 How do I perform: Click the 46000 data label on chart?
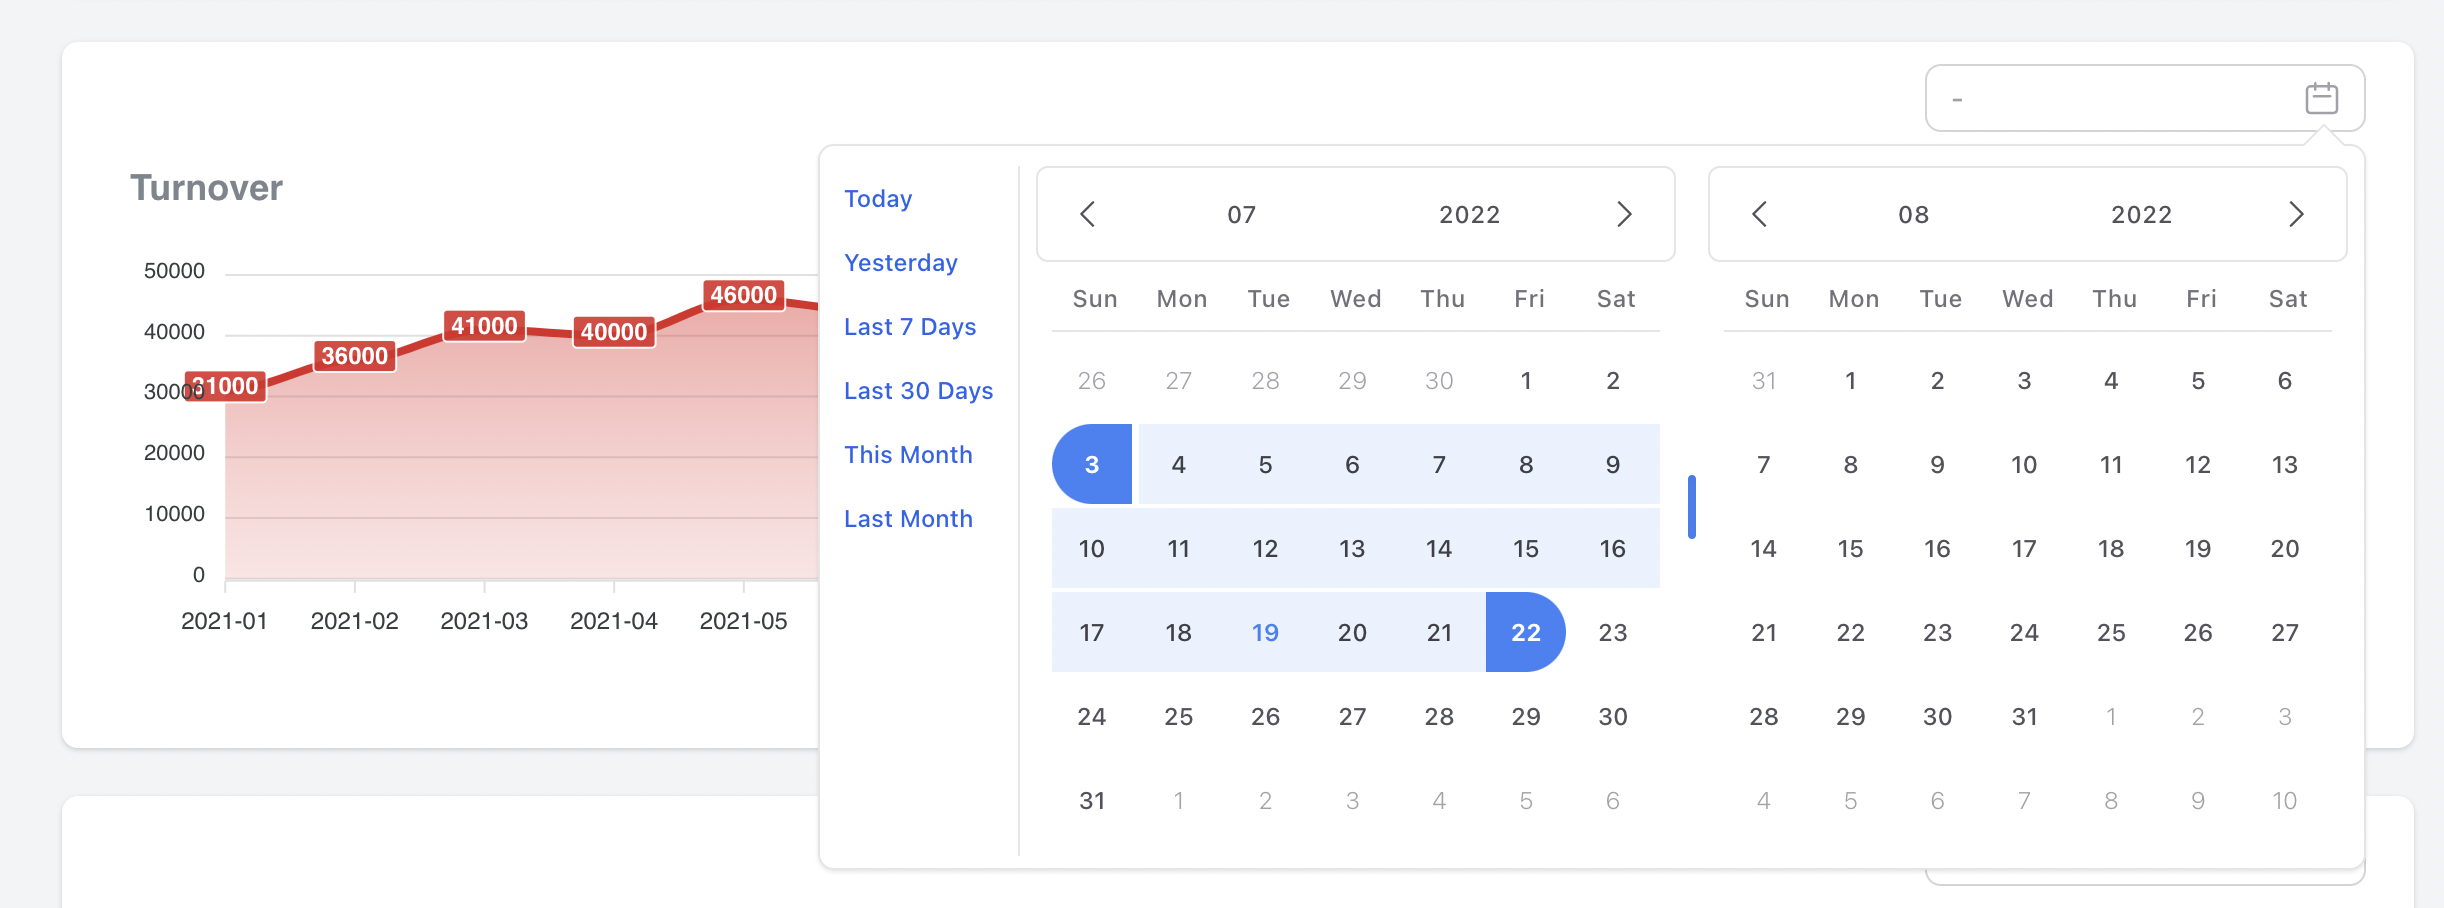[743, 295]
